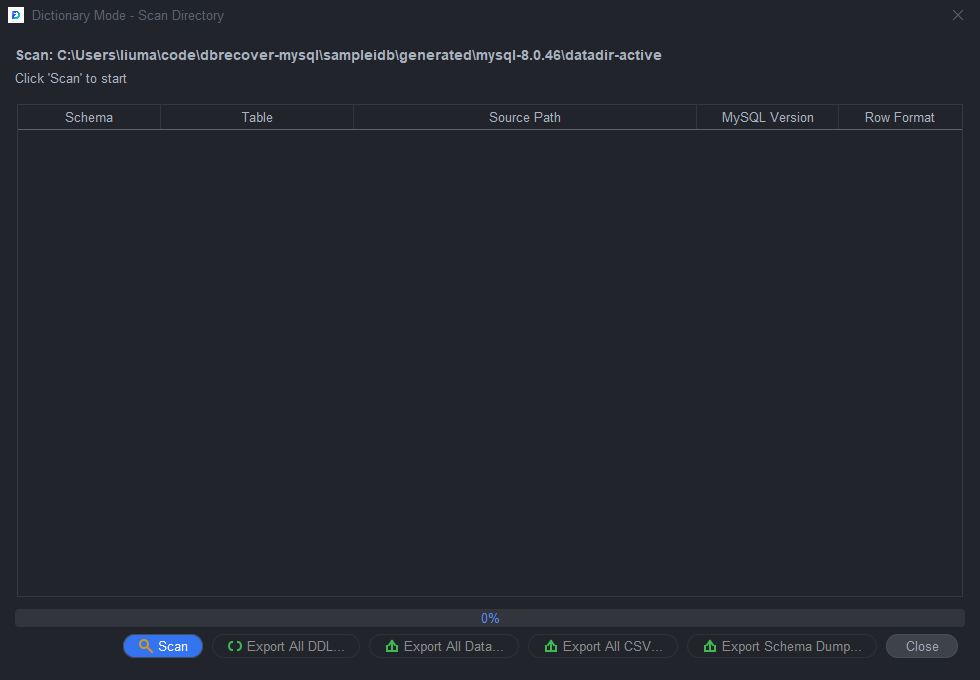Click the Row Format column header
Image resolution: width=980 pixels, height=680 pixels.
(900, 118)
